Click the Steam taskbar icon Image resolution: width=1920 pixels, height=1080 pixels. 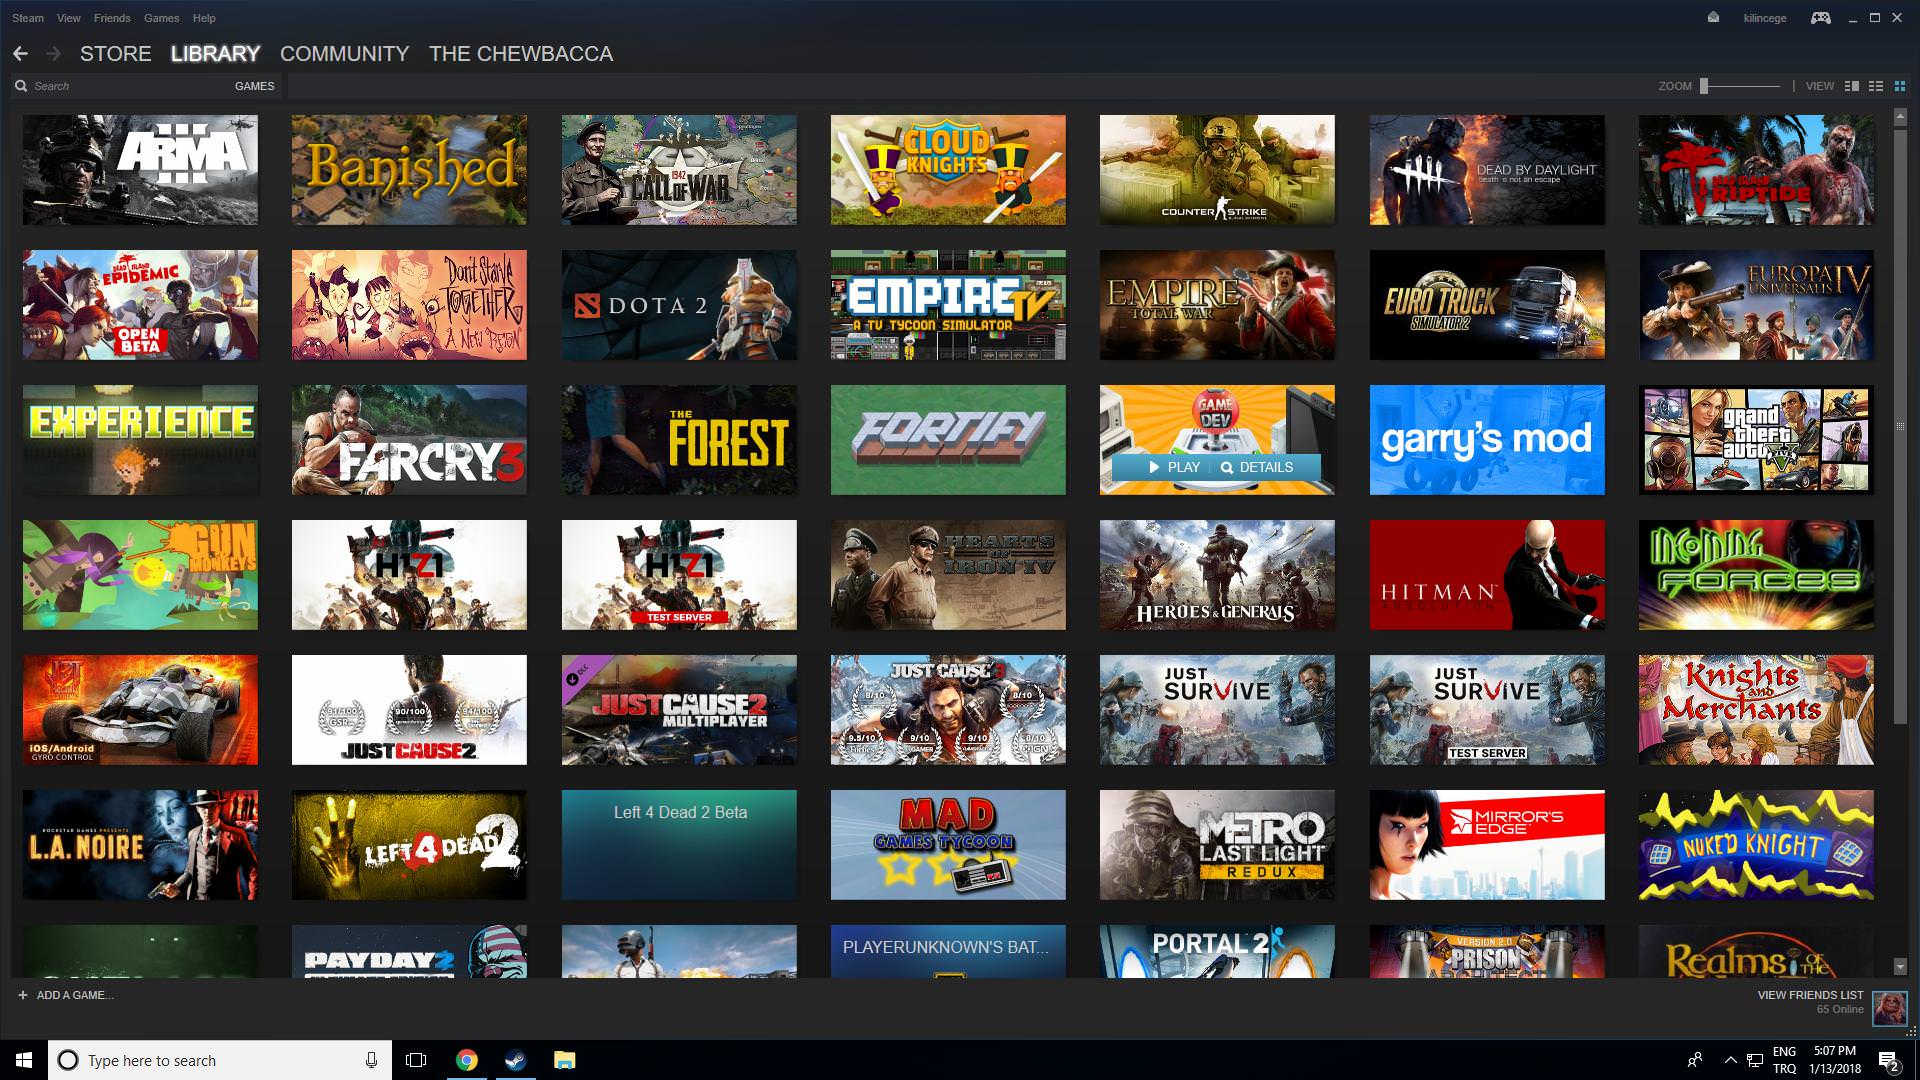[515, 1060]
